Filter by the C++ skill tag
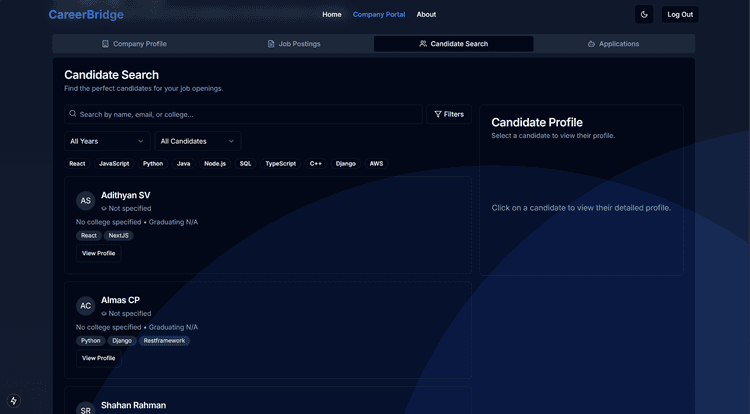This screenshot has height=414, width=750. [316, 163]
